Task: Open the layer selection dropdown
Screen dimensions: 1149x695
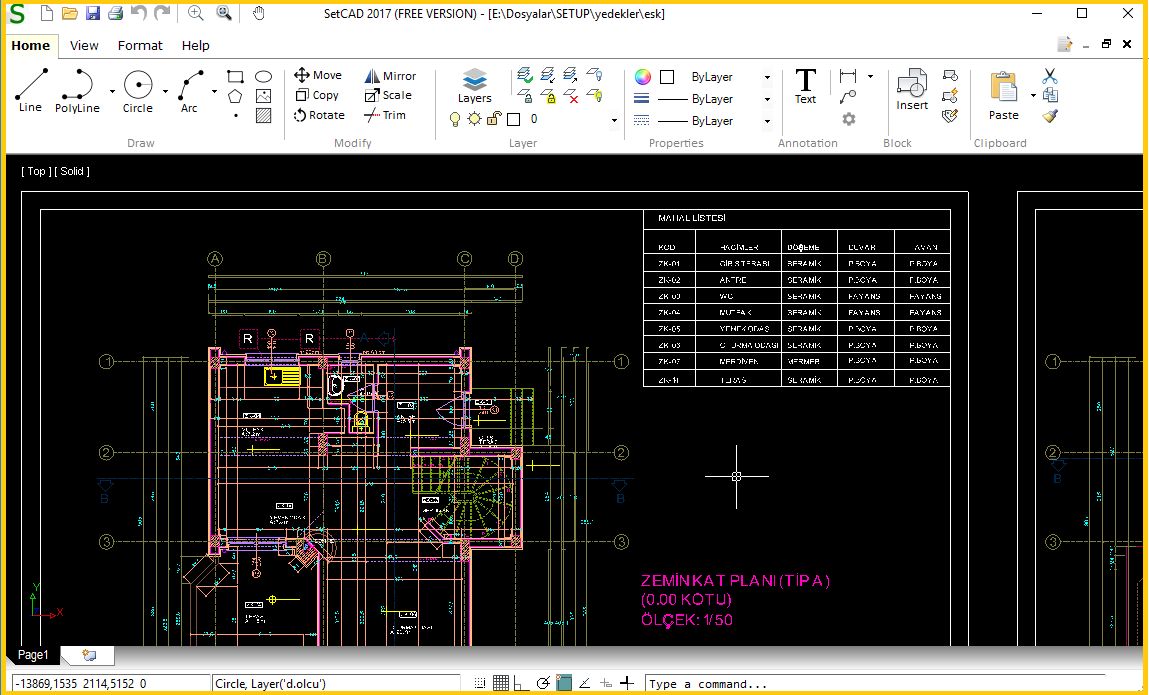Action: point(614,119)
